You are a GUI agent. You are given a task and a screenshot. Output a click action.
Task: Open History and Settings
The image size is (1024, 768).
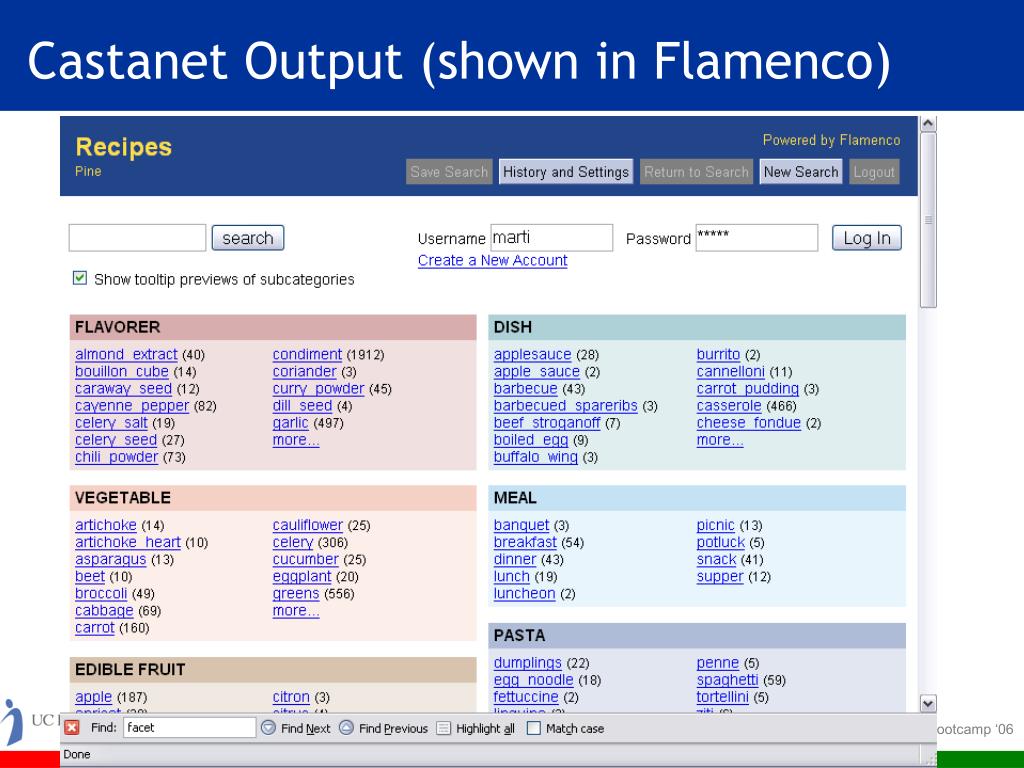coord(566,172)
